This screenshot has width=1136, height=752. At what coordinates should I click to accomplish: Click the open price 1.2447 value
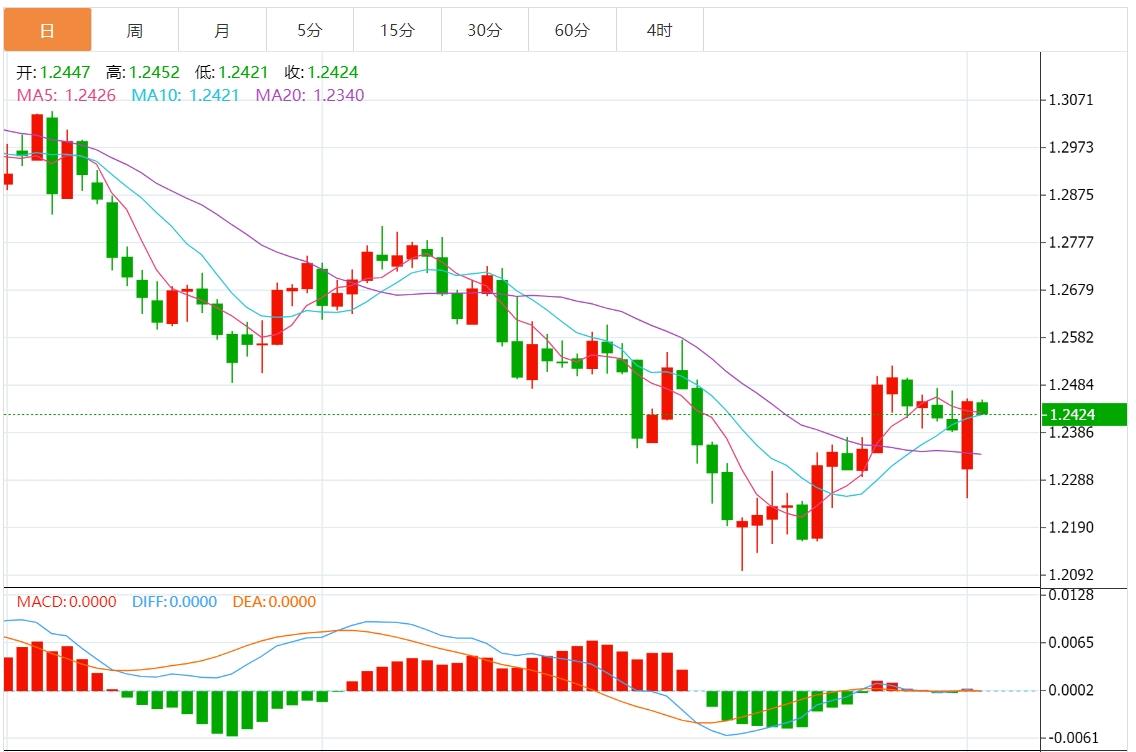point(65,72)
